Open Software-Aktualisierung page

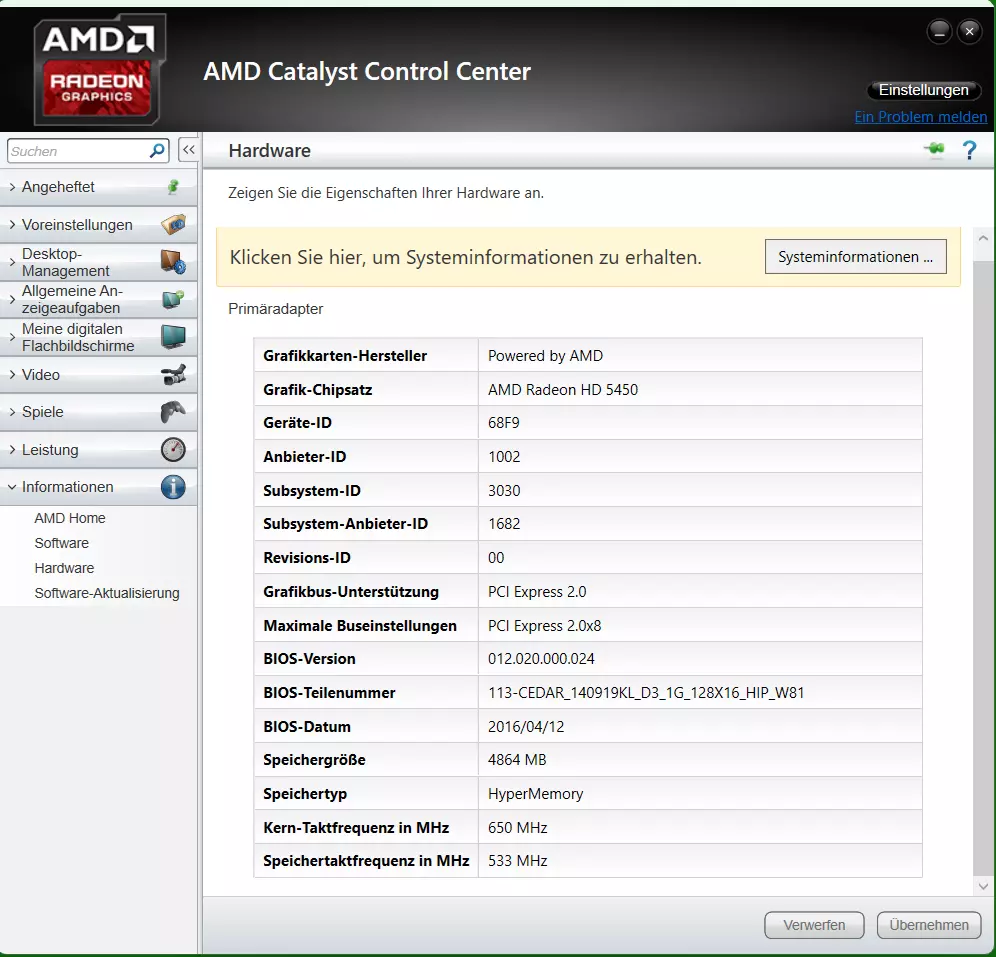[107, 593]
